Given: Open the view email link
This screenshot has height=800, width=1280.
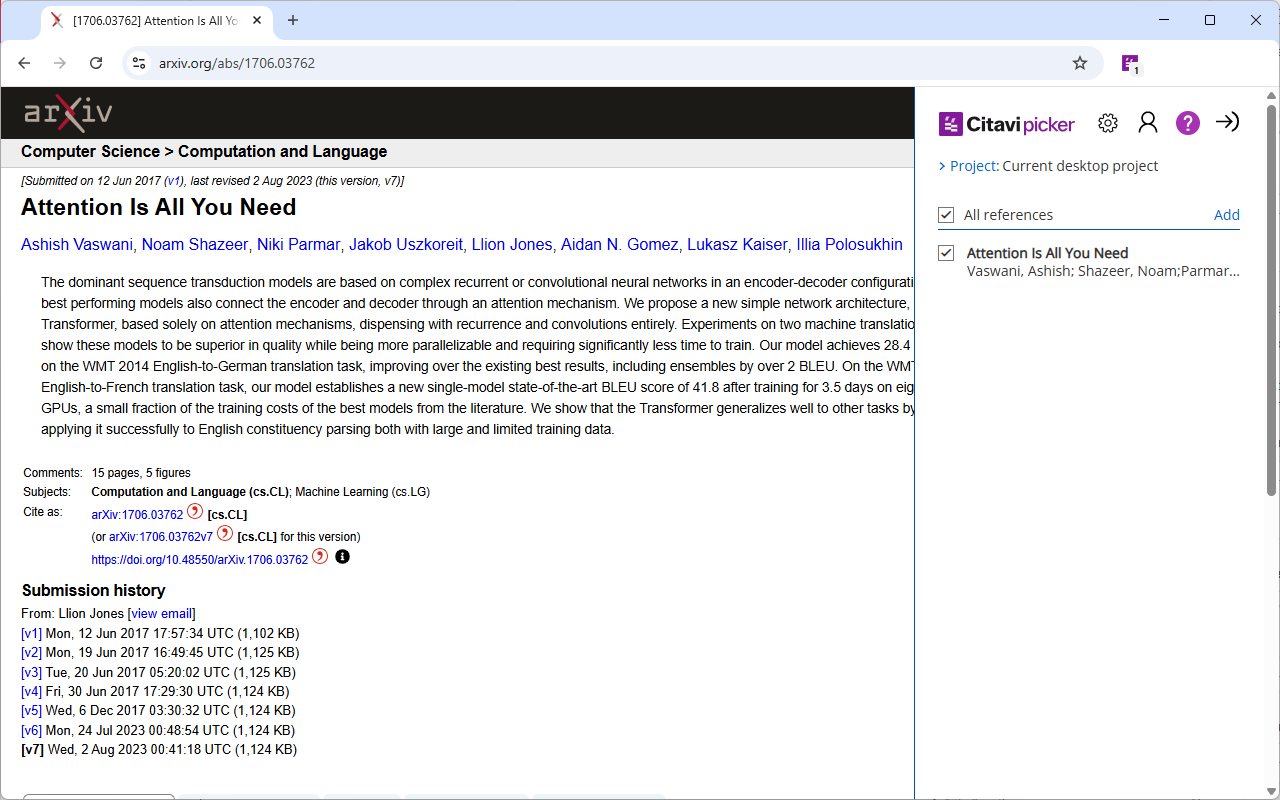Looking at the screenshot, I should coord(162,613).
